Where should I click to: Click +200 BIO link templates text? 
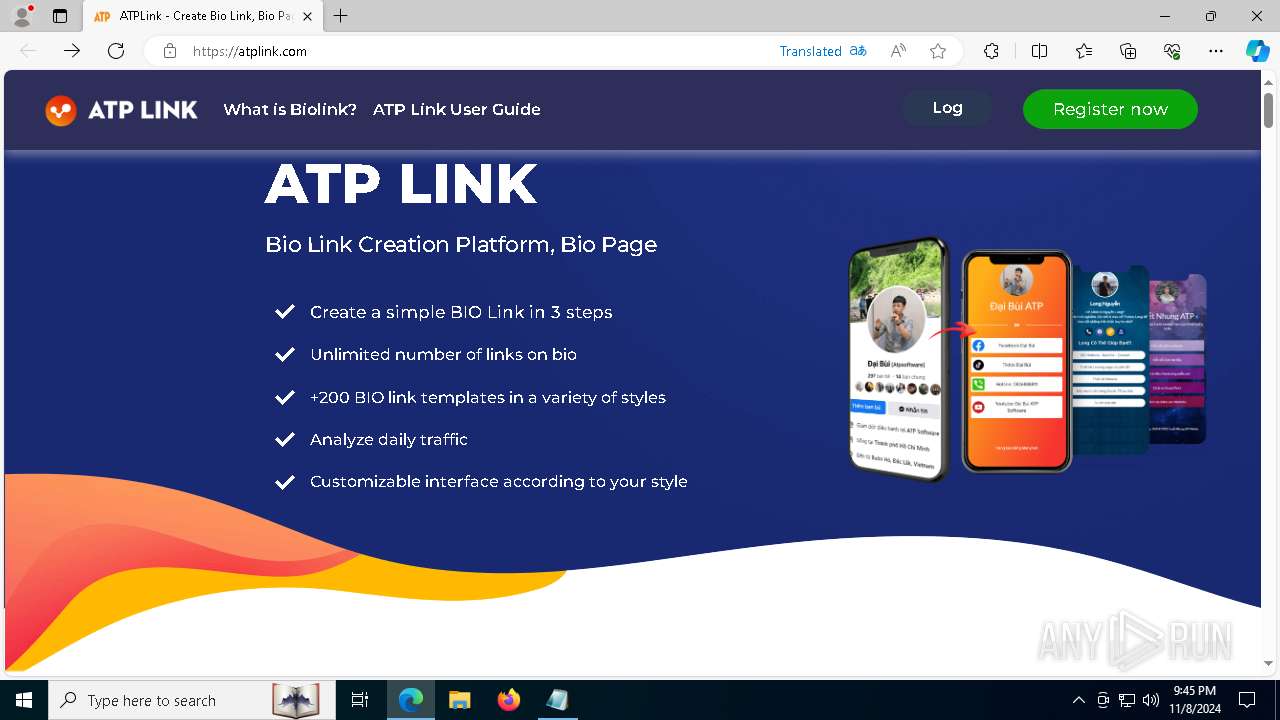488,397
